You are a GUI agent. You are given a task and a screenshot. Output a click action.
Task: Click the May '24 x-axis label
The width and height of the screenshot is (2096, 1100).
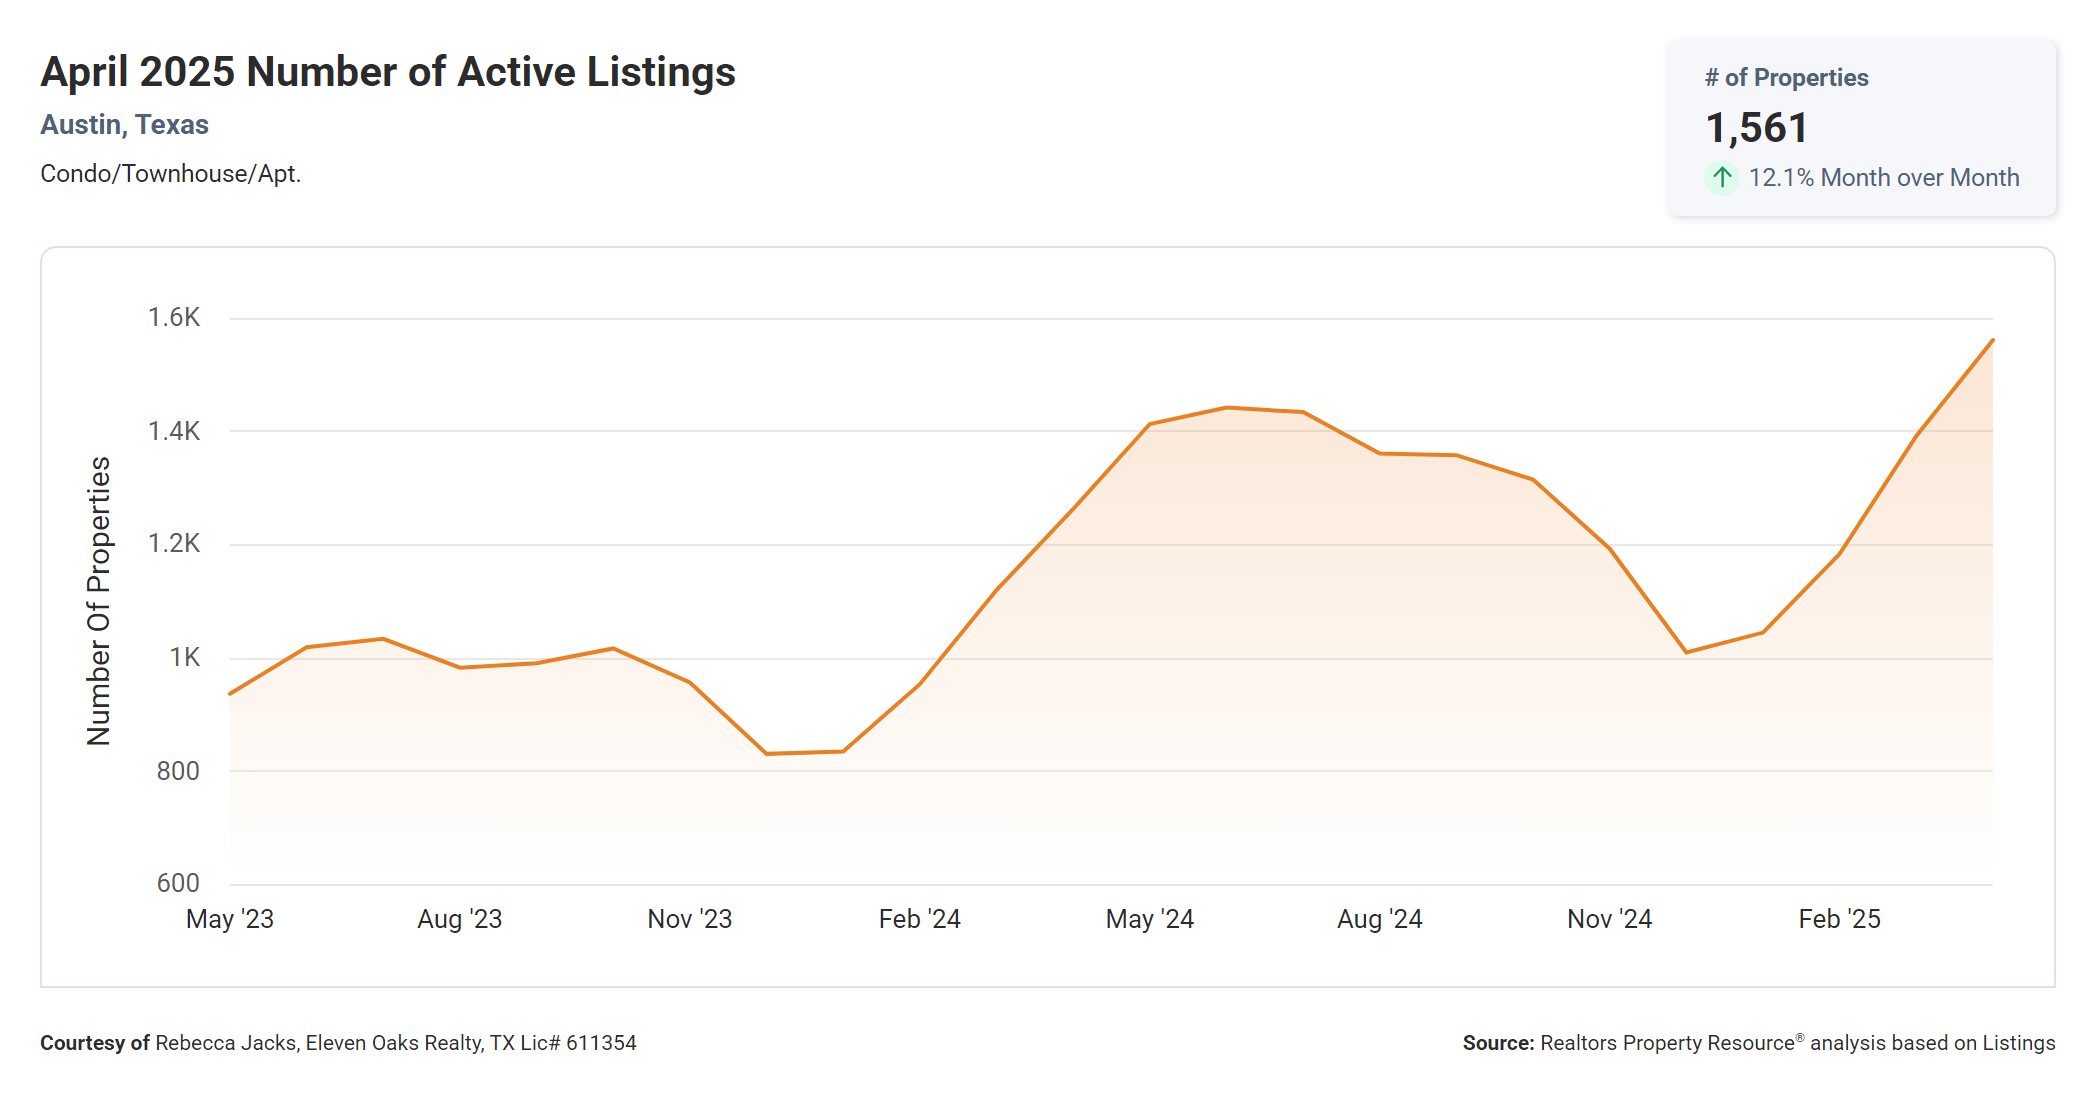click(1150, 919)
